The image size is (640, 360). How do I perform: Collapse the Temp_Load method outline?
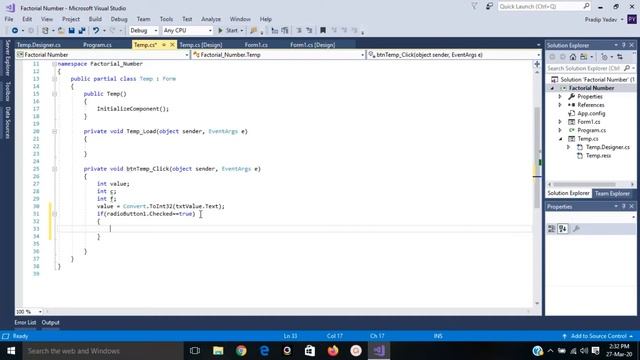click(54, 131)
